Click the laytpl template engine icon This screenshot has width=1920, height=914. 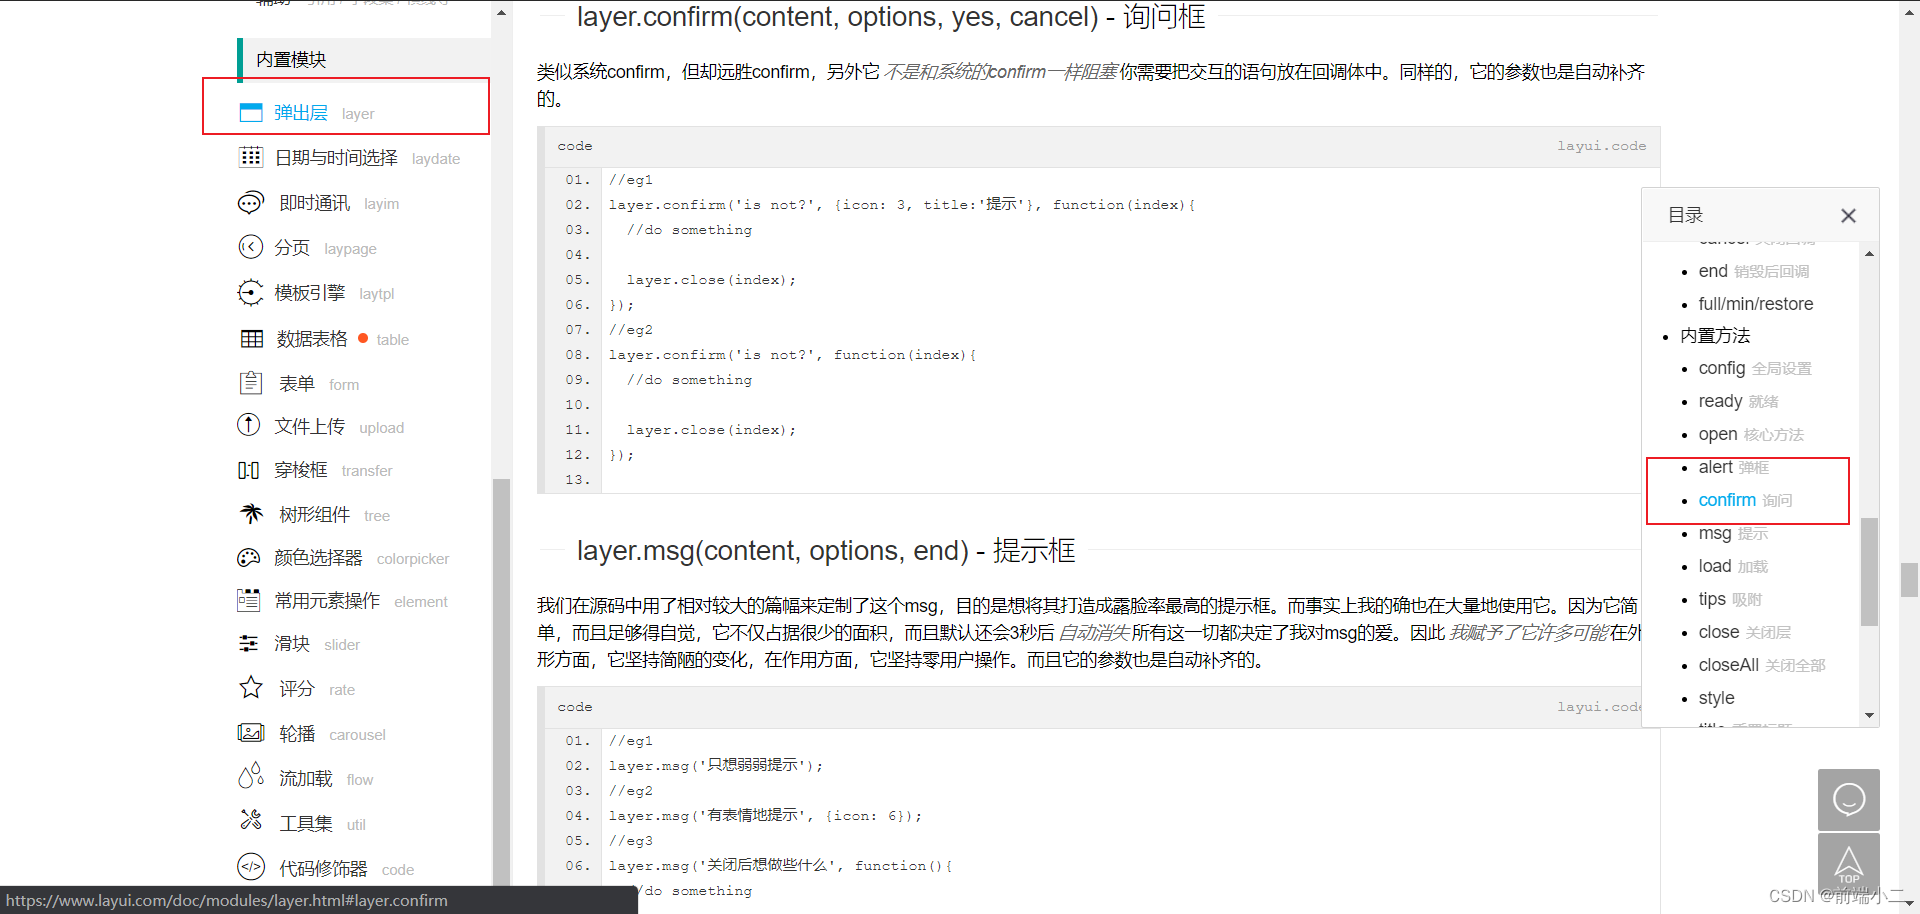pos(251,292)
